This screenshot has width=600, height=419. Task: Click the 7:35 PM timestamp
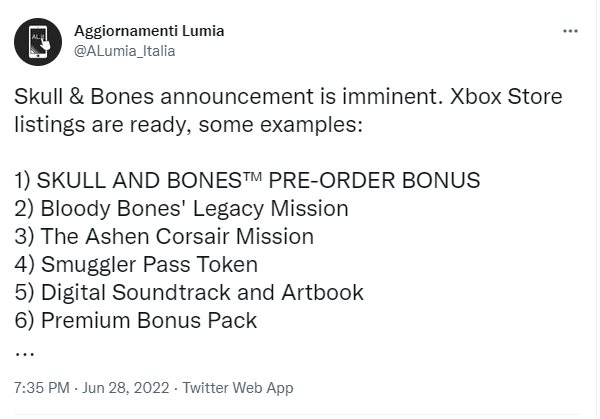[x=42, y=388]
